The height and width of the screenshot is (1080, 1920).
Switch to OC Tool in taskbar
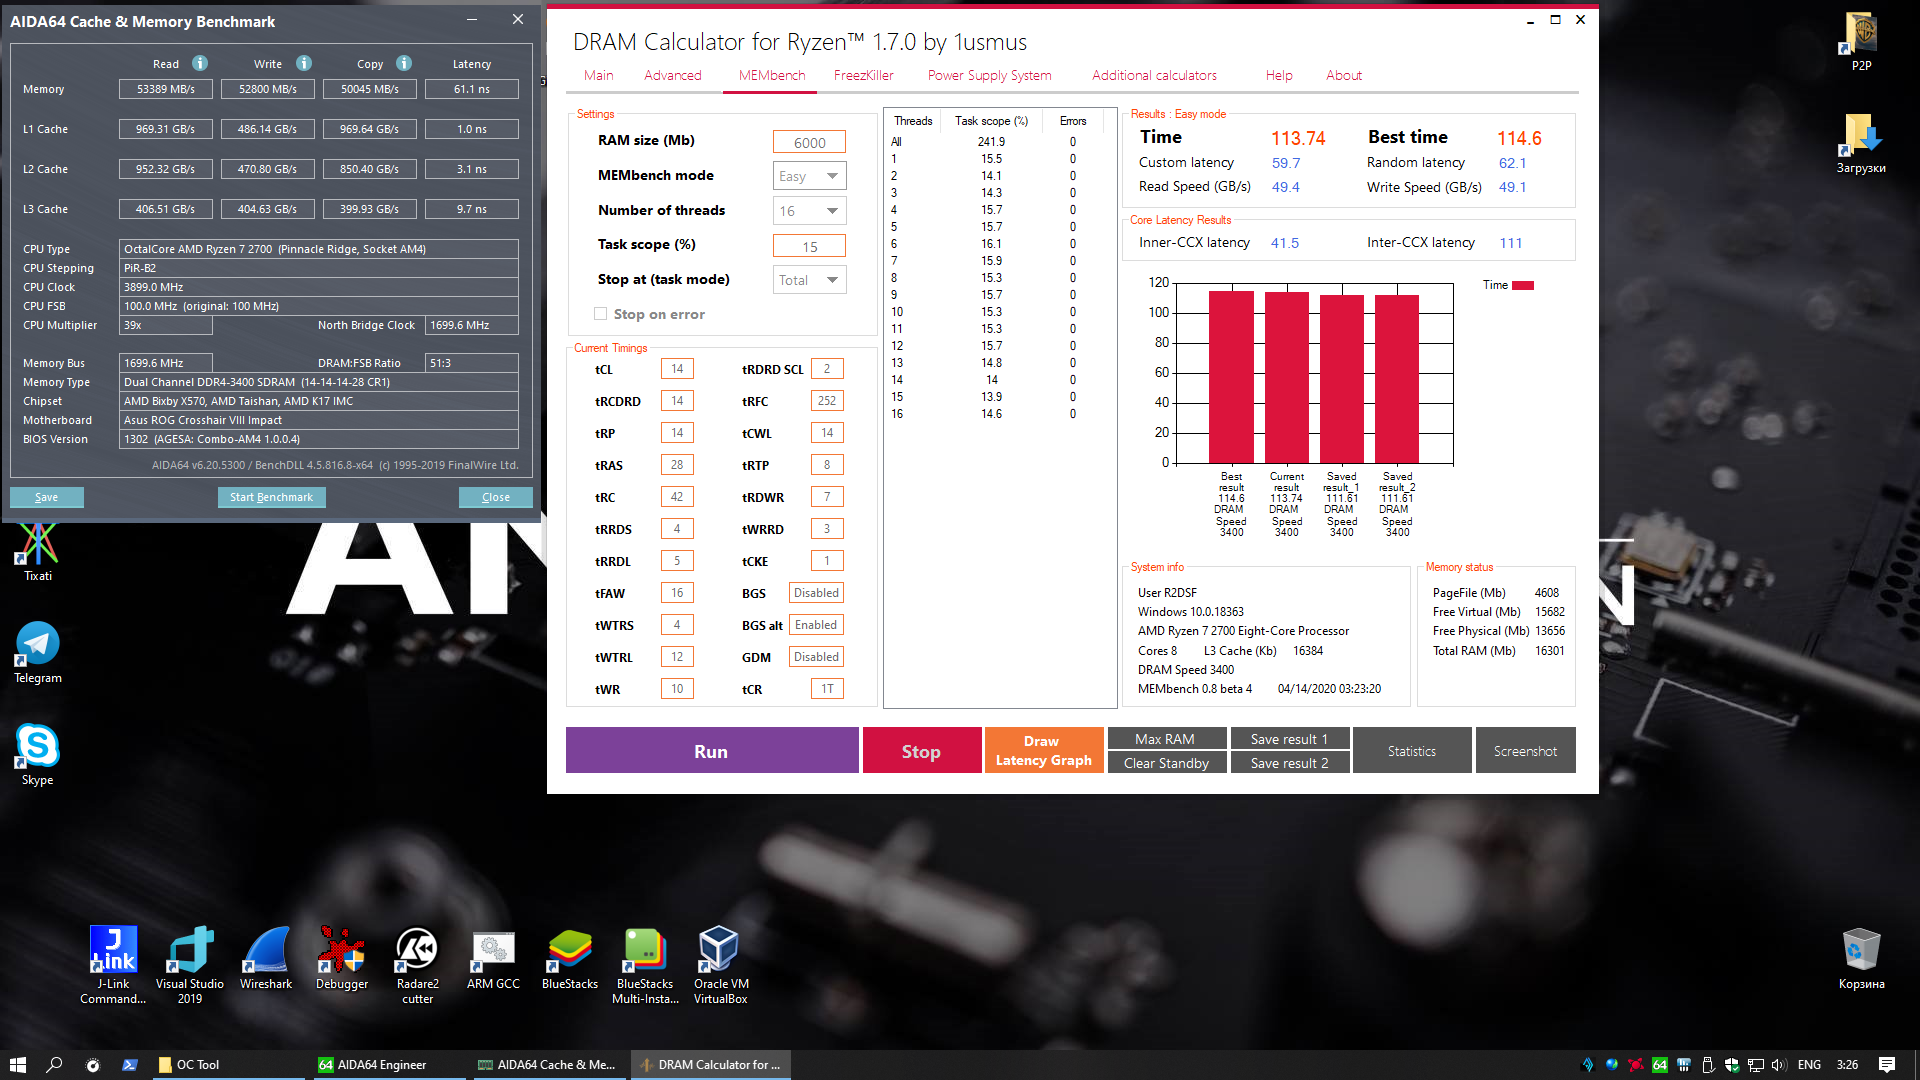click(198, 1065)
